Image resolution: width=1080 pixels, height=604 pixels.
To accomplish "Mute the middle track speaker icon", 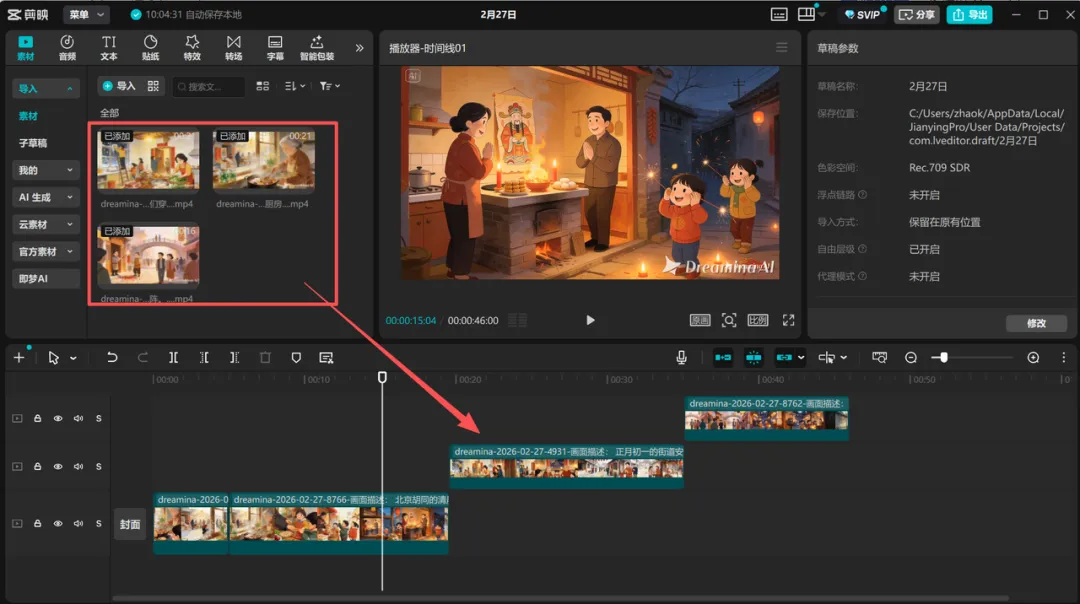I will (79, 466).
